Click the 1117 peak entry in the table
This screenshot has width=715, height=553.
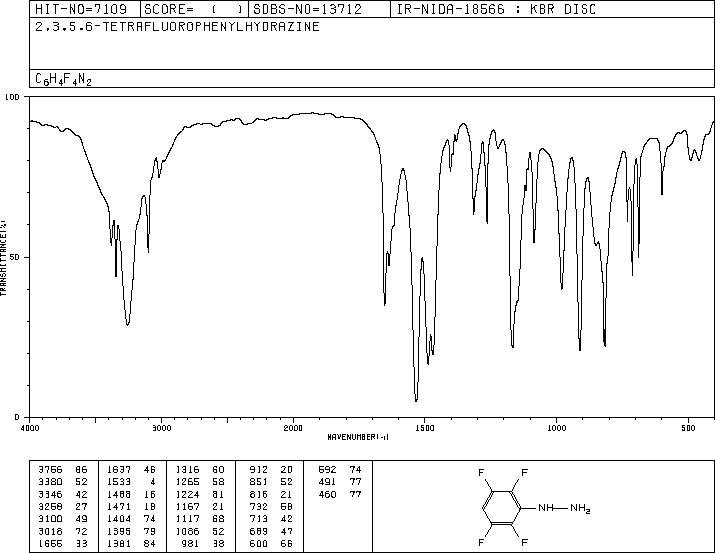(200, 519)
